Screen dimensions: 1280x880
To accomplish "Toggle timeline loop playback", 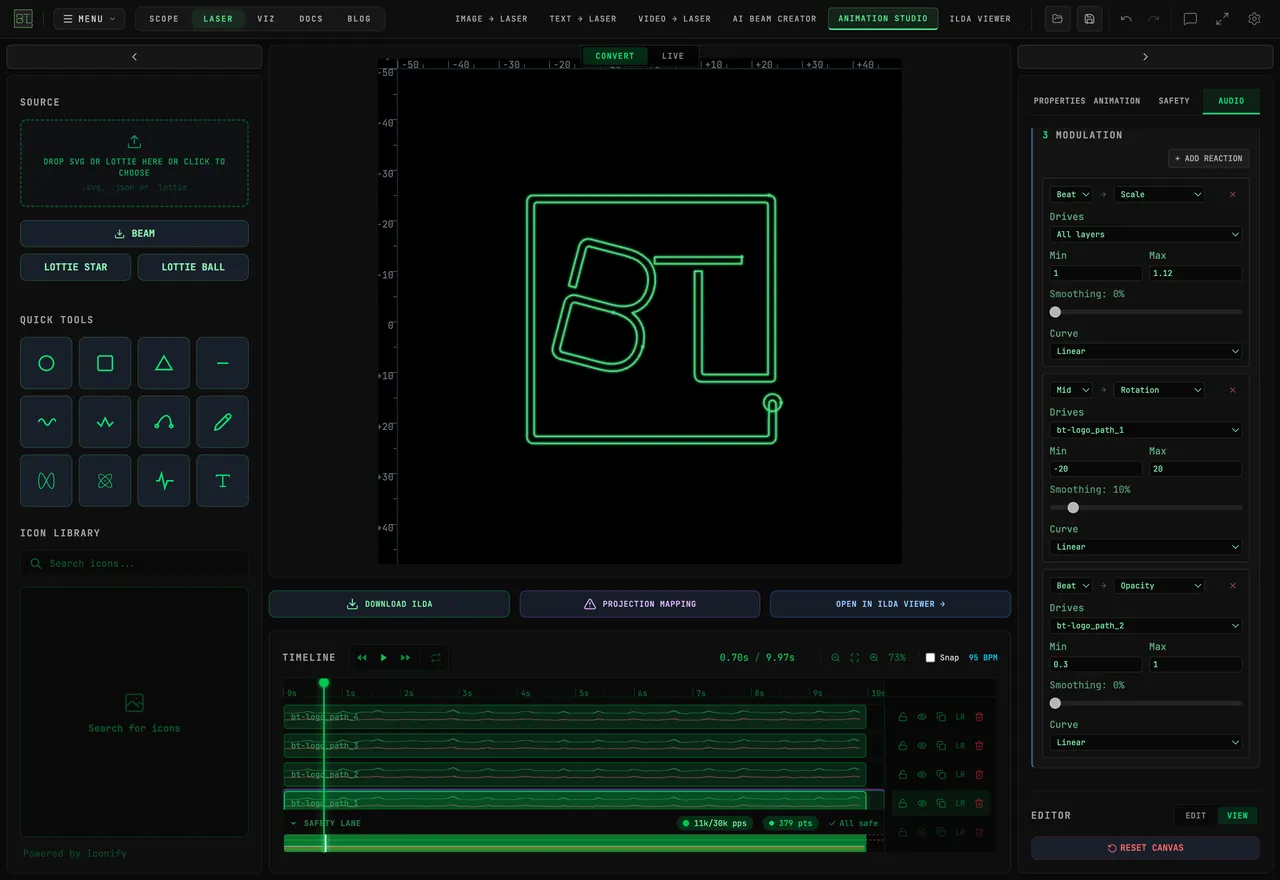I will 436,657.
